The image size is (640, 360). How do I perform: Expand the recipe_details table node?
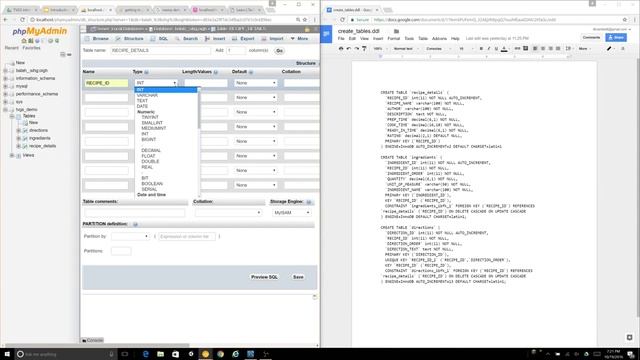pos(18,146)
